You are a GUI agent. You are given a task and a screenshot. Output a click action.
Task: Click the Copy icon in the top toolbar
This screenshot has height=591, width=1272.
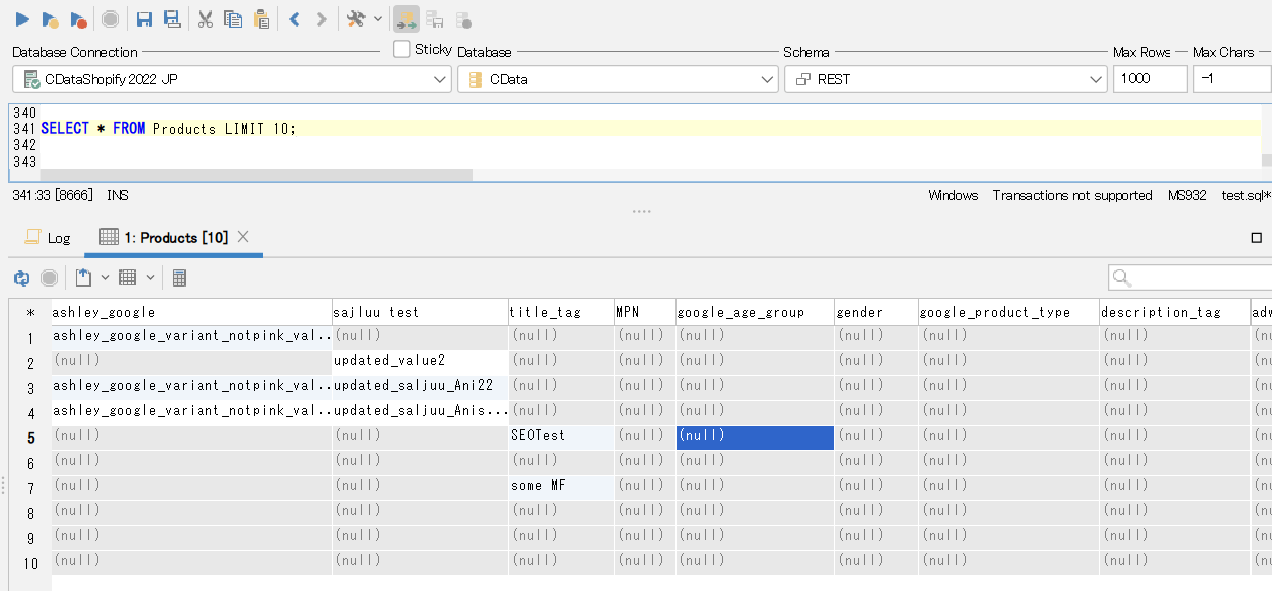pos(233,19)
